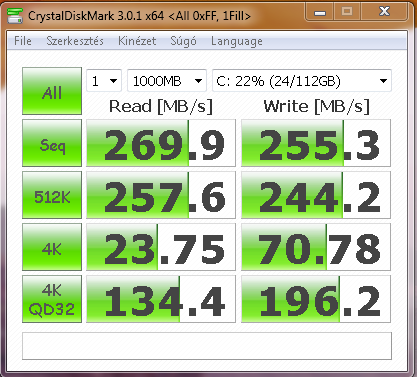Viewport: 417px width, 377px height.
Task: Open the Language menu
Action: [x=237, y=41]
